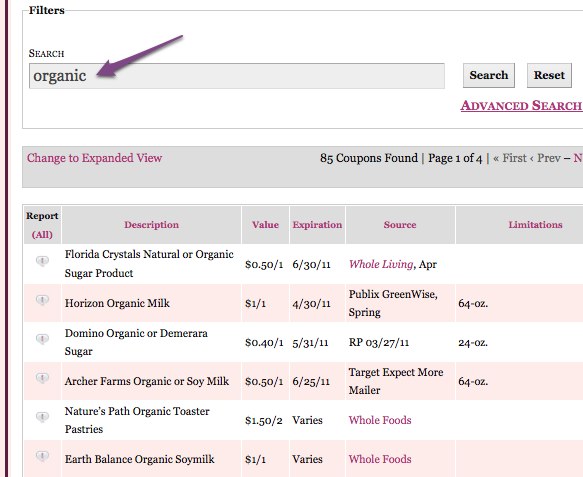Sort table by Description column
The height and width of the screenshot is (477, 583).
(151, 225)
